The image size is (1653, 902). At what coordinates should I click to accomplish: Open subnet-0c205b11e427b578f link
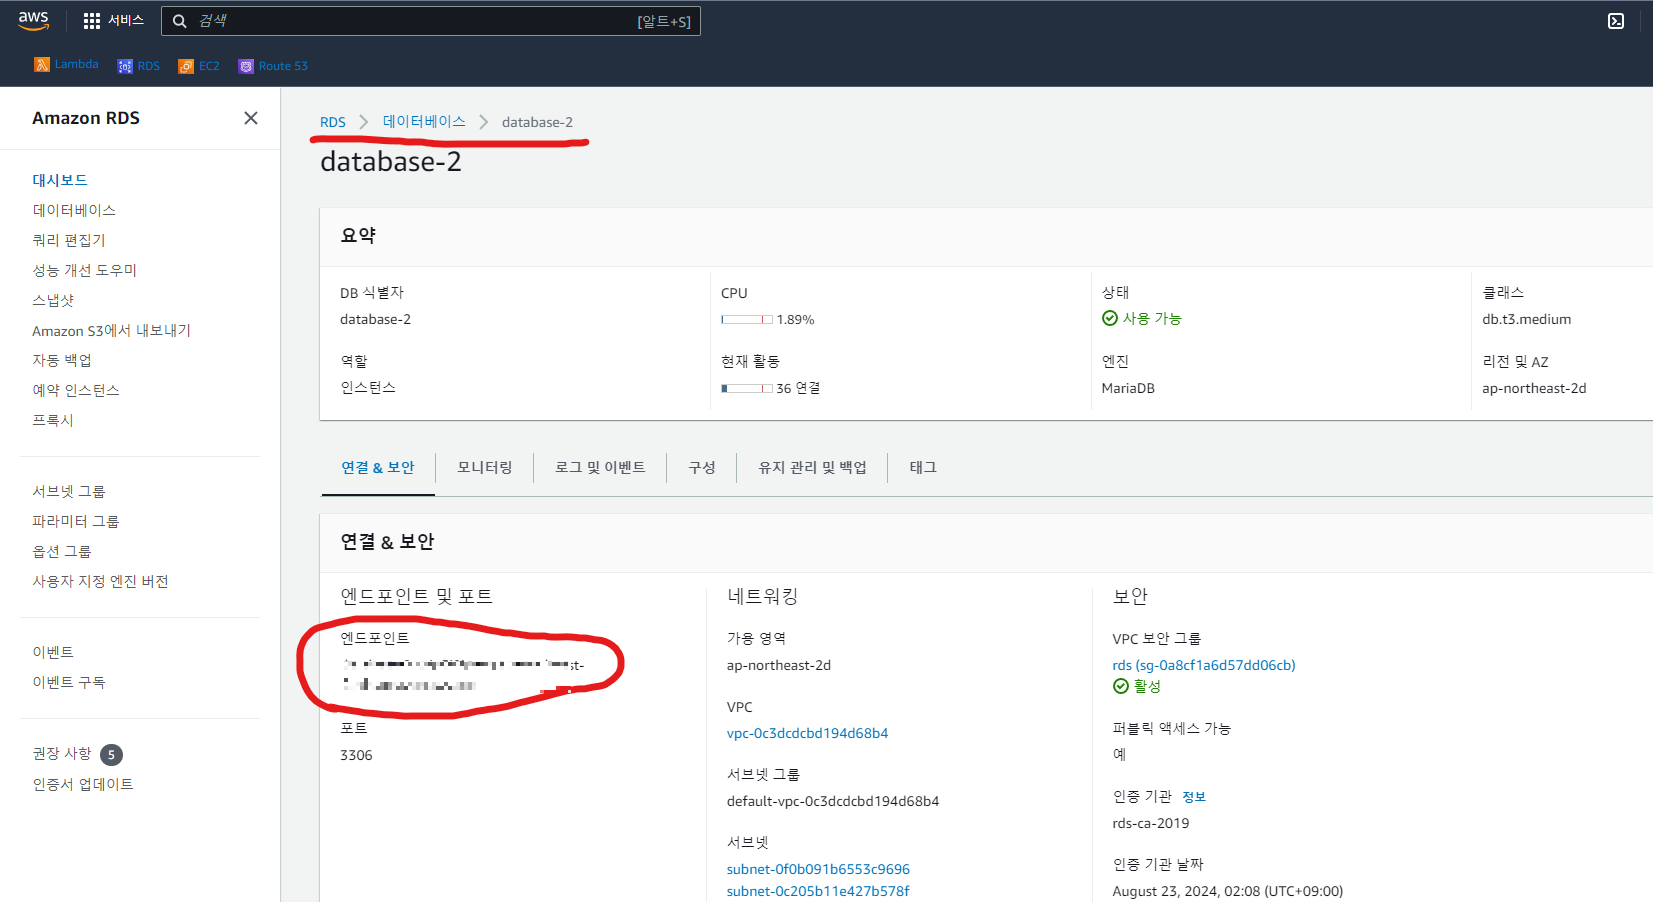[818, 891]
